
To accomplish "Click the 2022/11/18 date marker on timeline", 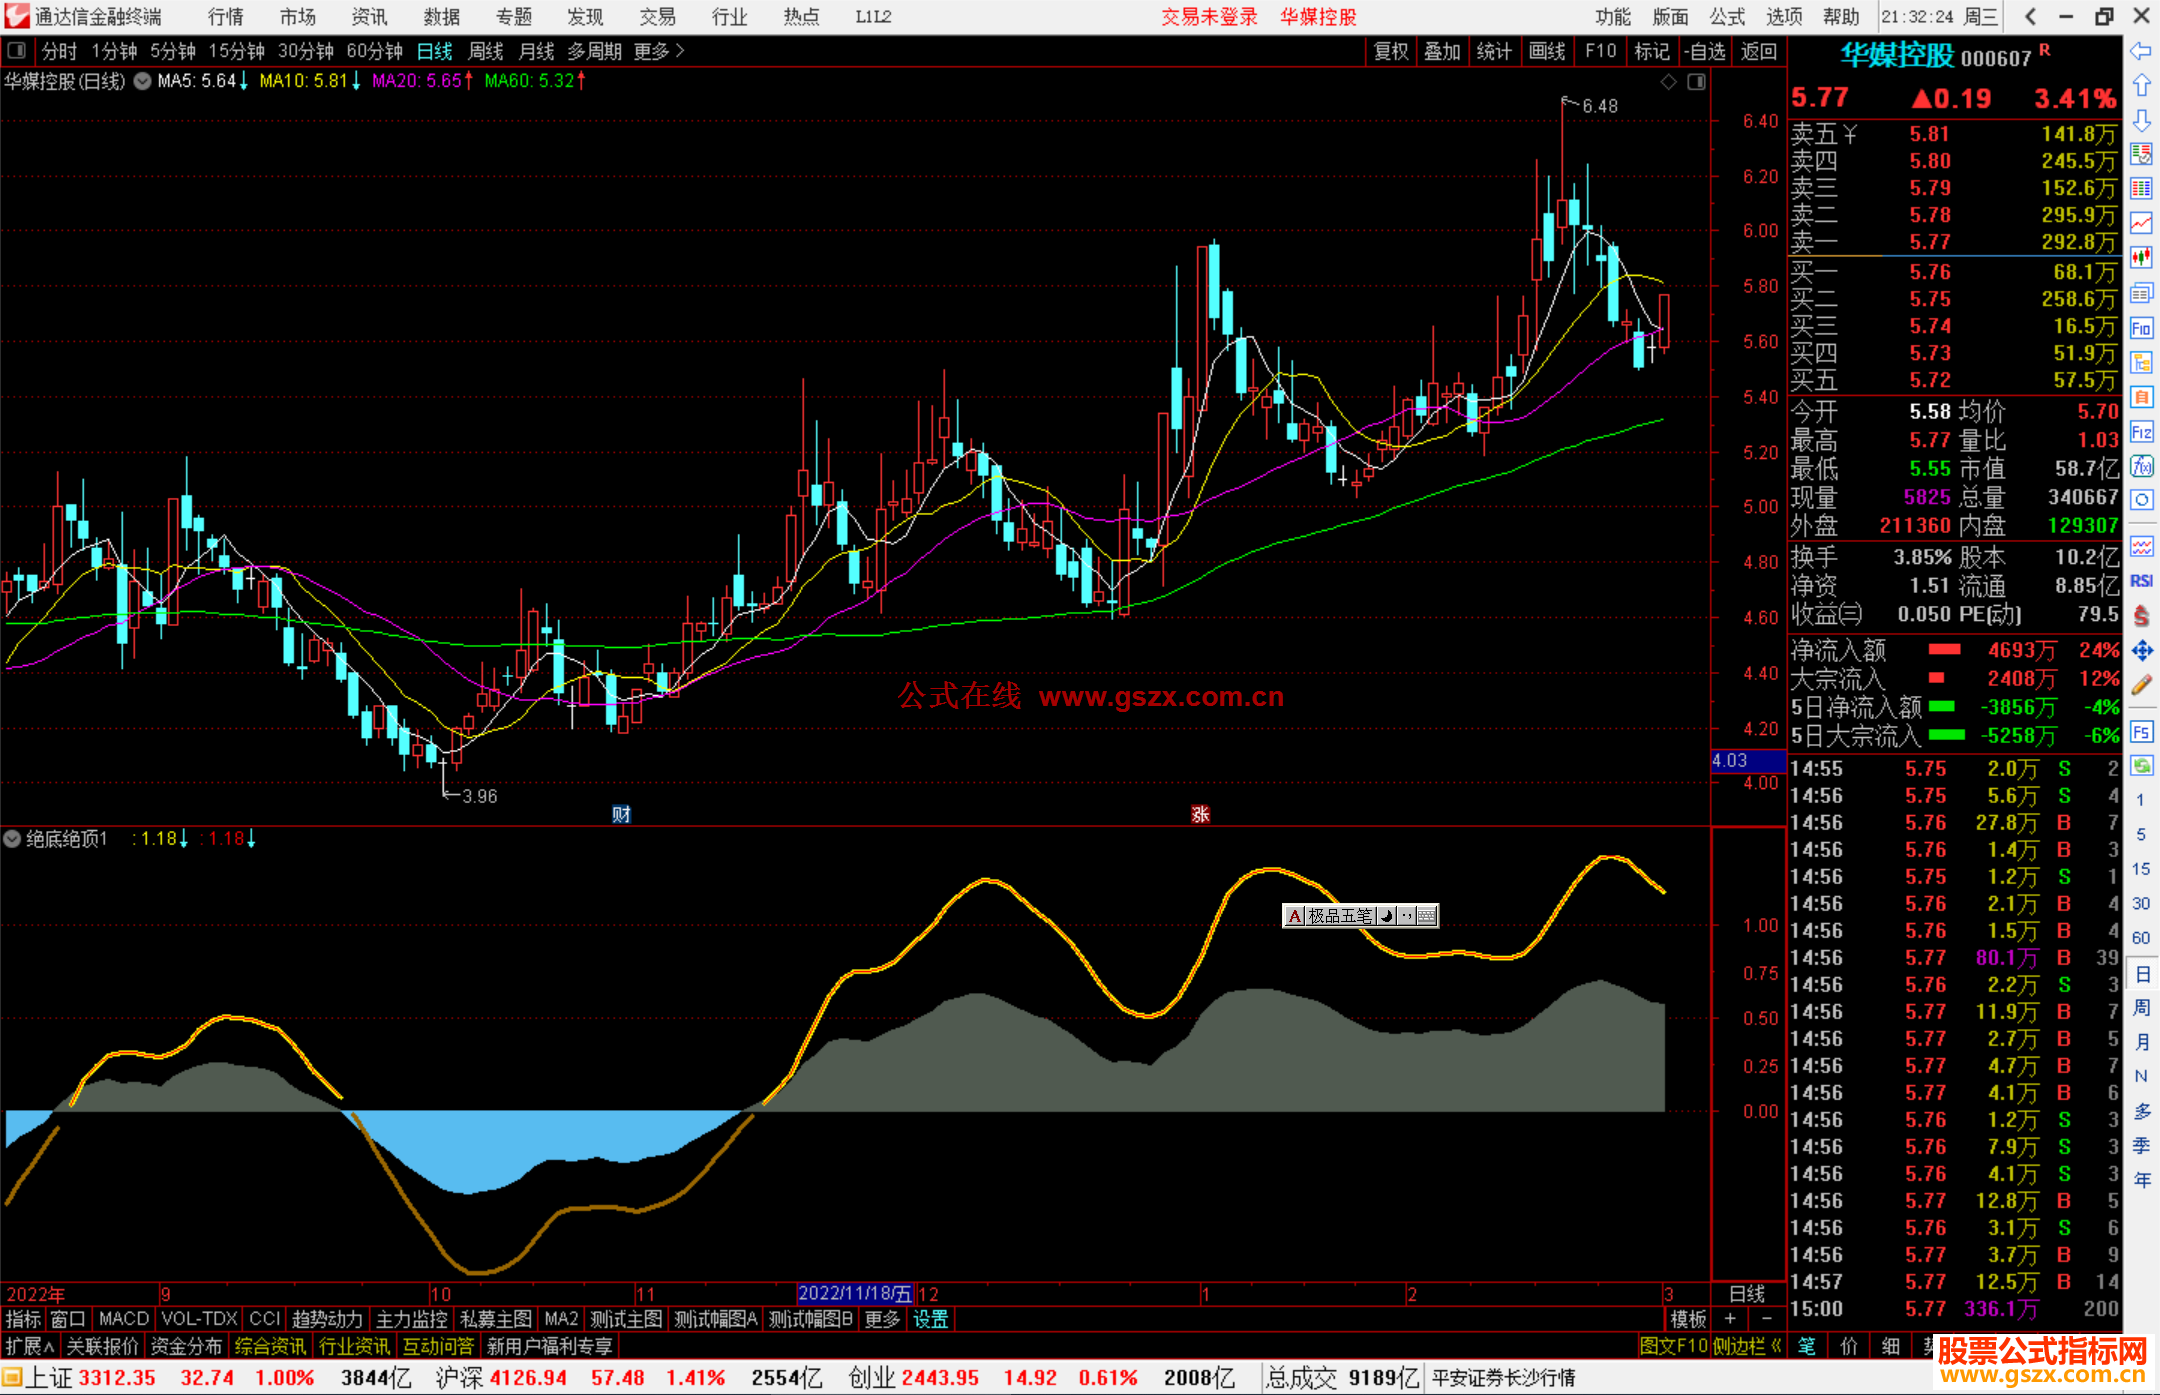I will pos(855,1294).
